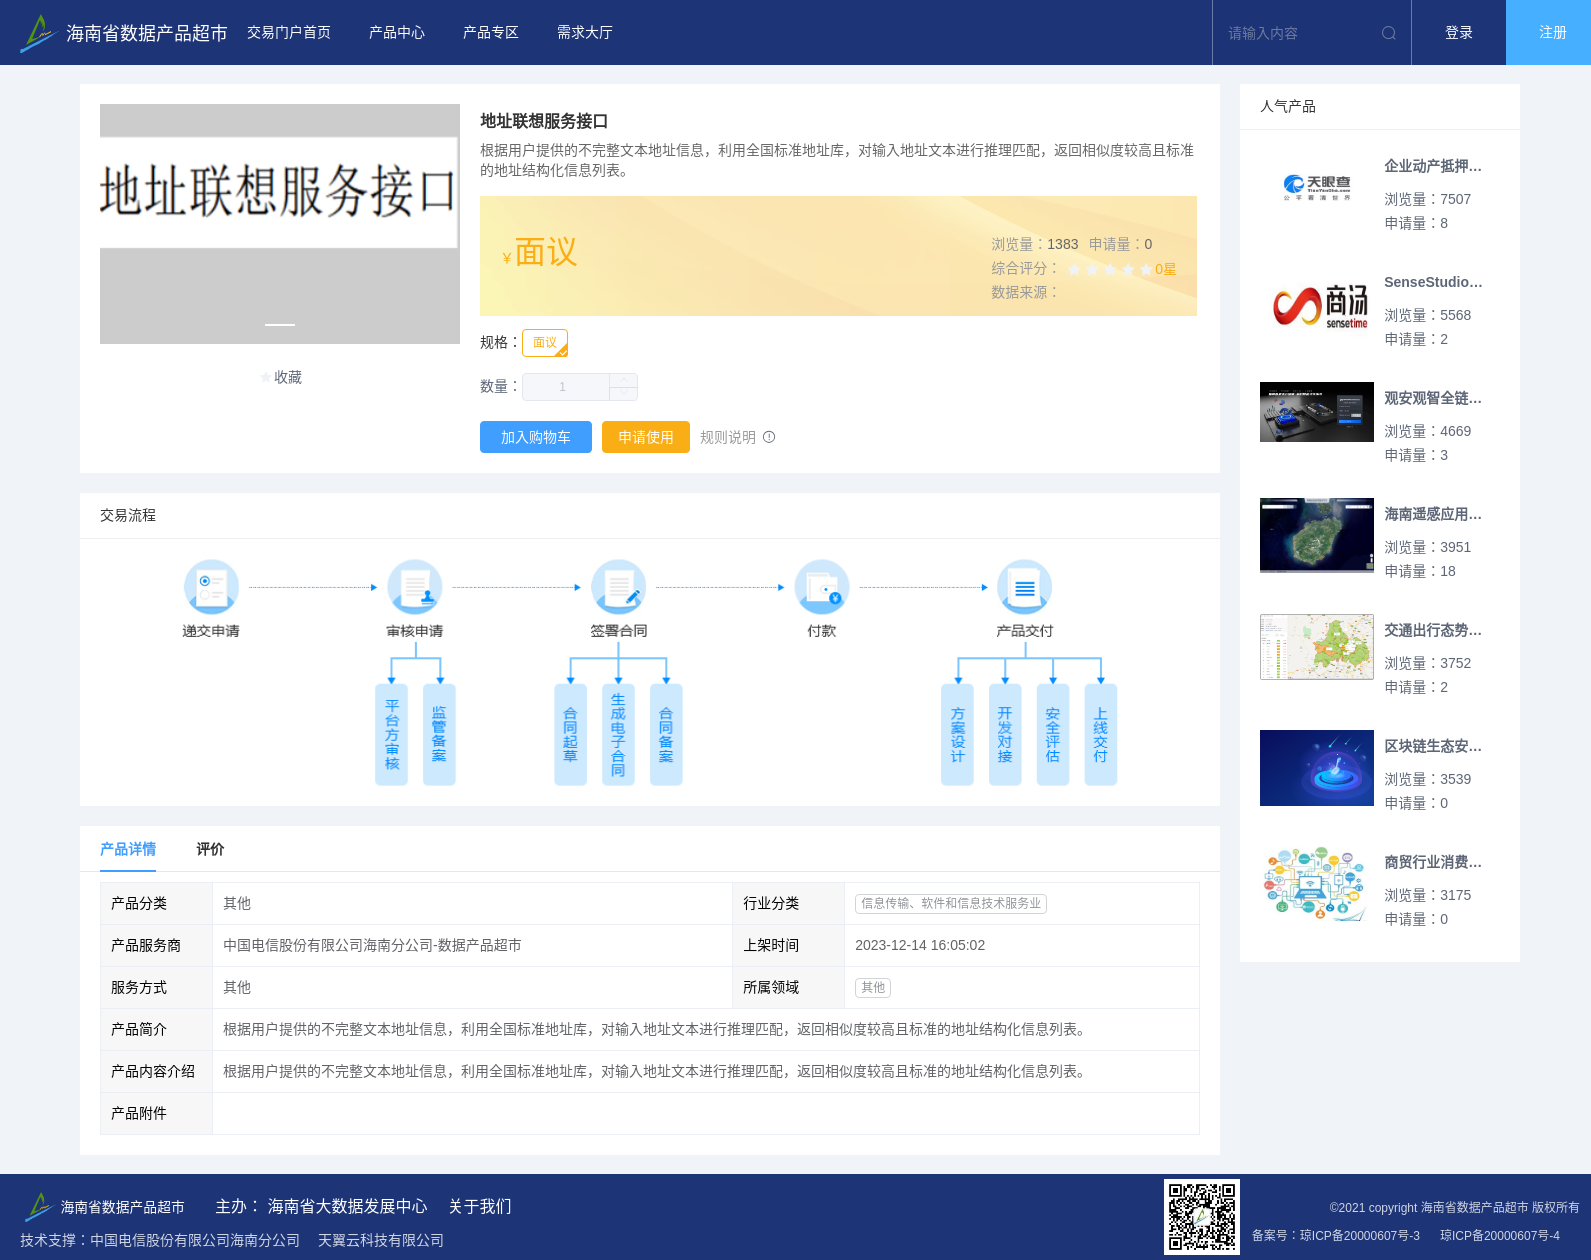The image size is (1591, 1260).
Task: Switch to the 评价 tab
Action: coord(210,849)
